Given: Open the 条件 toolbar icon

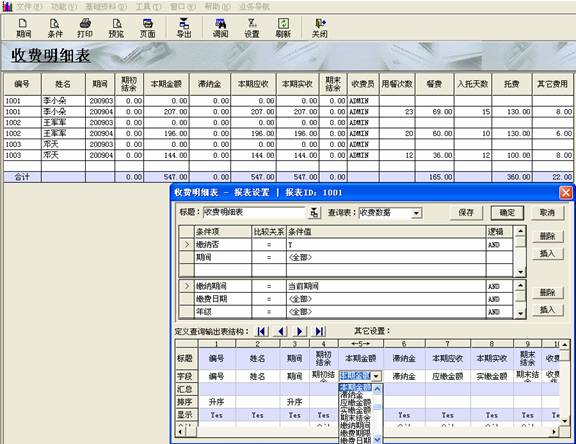Looking at the screenshot, I should pos(55,28).
